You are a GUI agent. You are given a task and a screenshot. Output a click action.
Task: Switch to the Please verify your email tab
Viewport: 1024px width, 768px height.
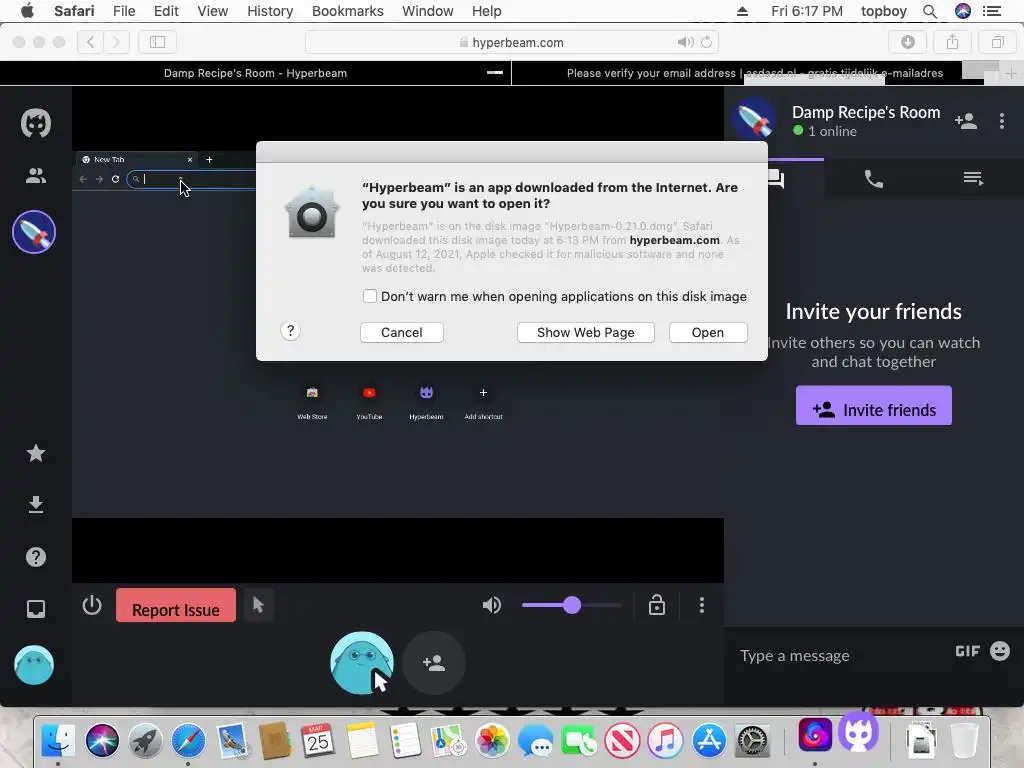pyautogui.click(x=754, y=73)
